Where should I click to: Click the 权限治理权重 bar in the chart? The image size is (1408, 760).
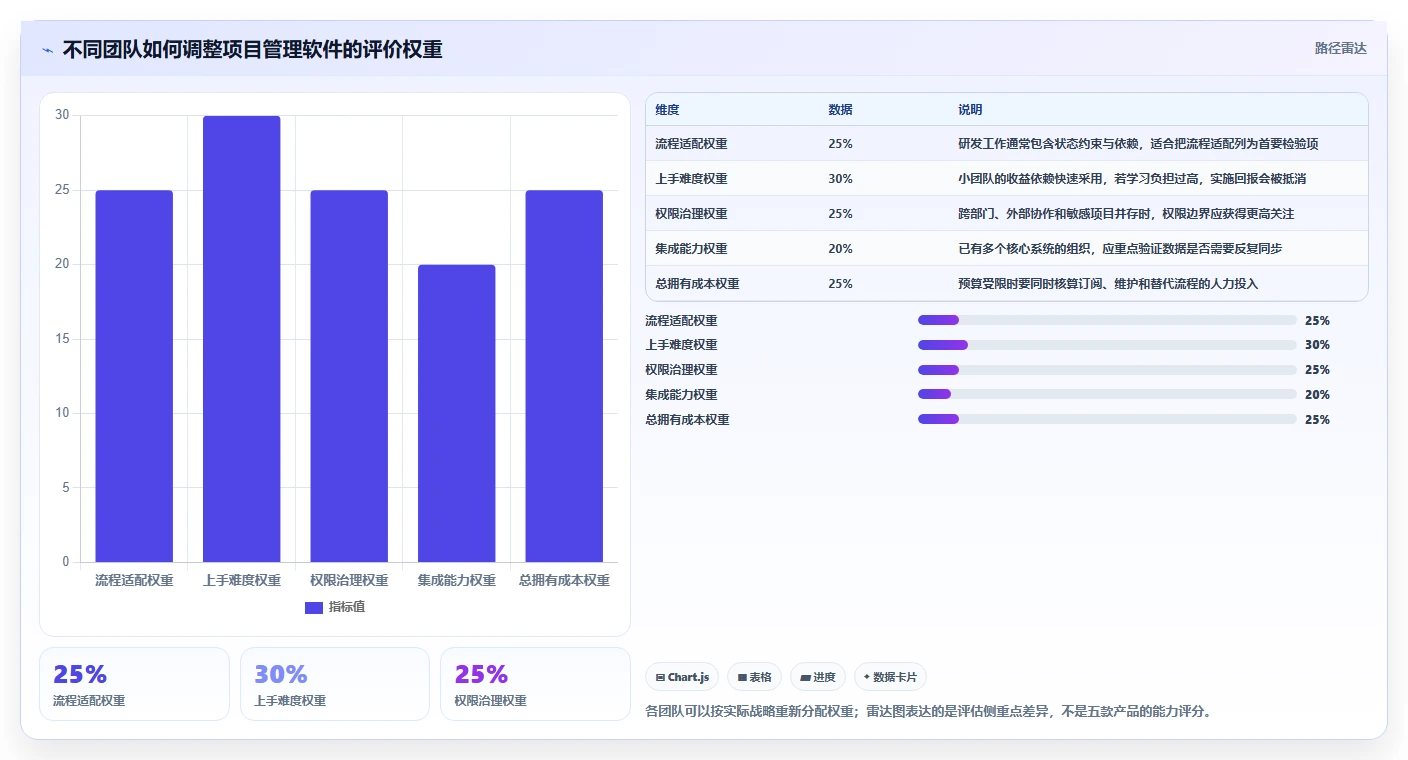(x=349, y=376)
